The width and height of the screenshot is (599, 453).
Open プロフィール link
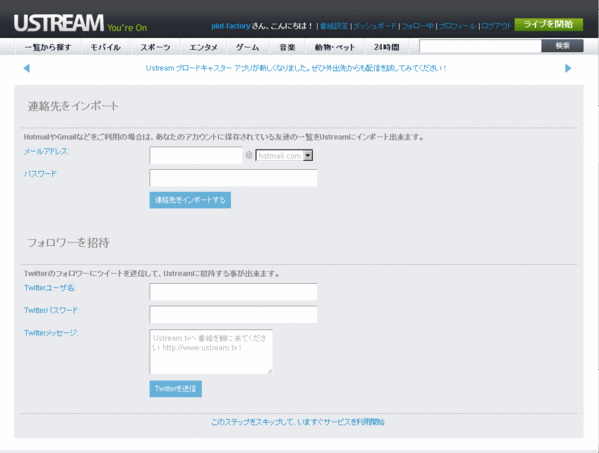[457, 26]
